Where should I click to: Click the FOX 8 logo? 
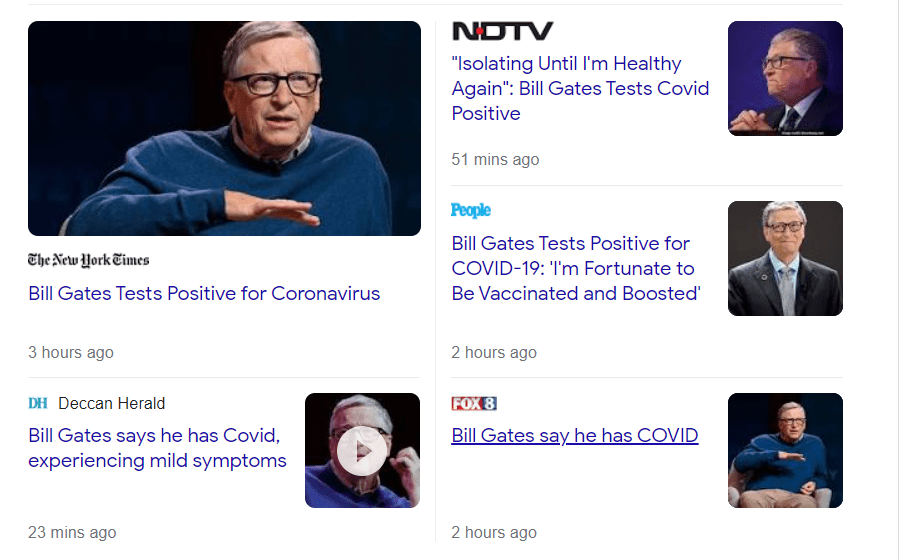tap(474, 403)
